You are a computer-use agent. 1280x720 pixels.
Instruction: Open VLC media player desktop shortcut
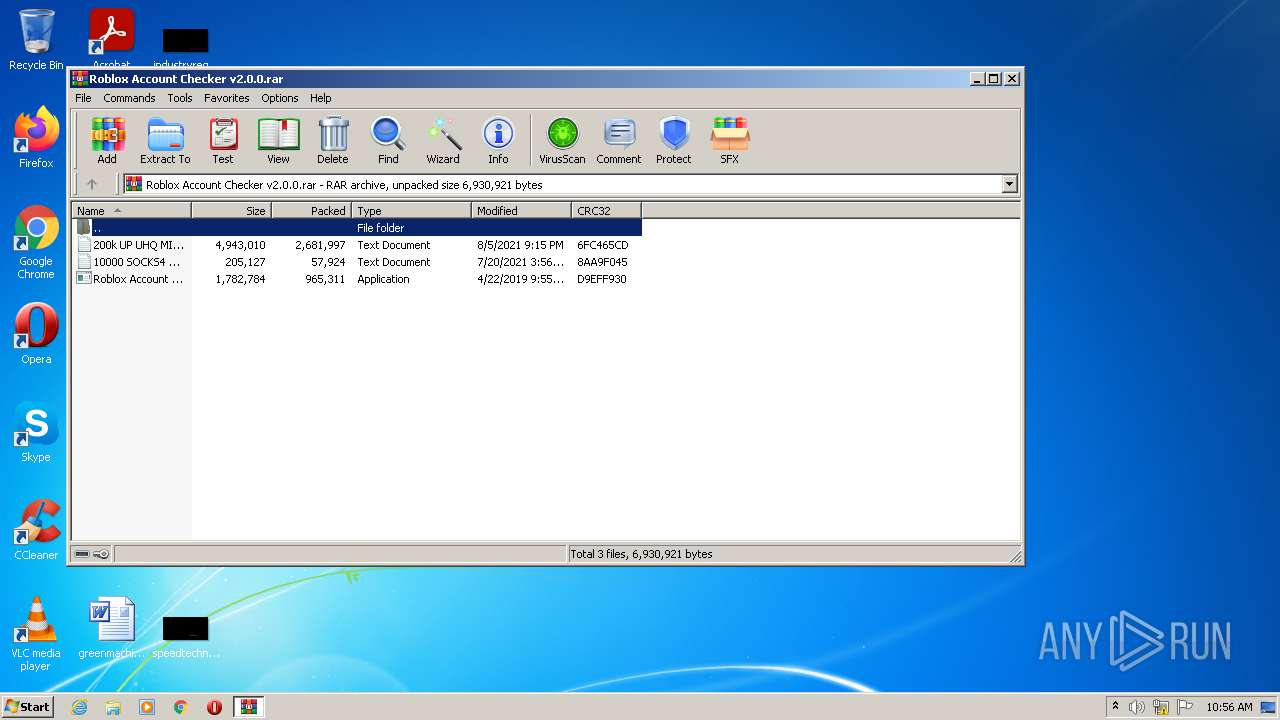click(x=36, y=634)
